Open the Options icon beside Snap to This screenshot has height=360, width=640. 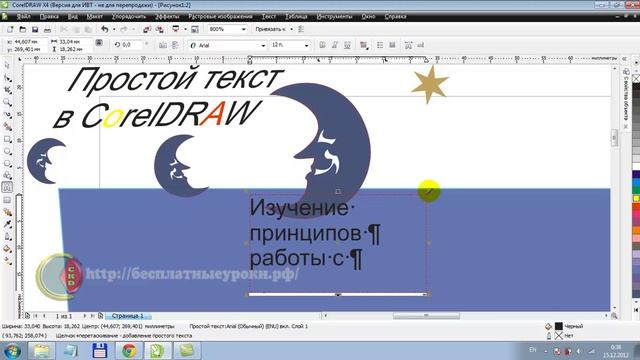click(301, 29)
